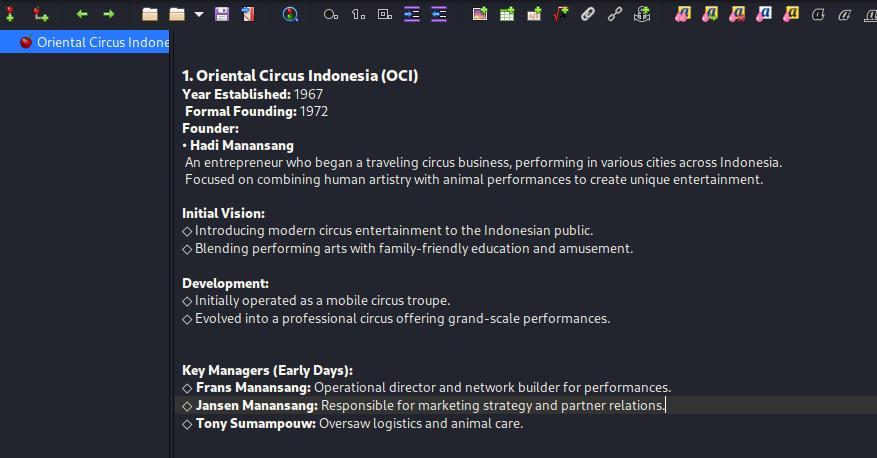Click 'Initially operated as a mobile circus troupe'
The image size is (877, 458).
coord(316,300)
